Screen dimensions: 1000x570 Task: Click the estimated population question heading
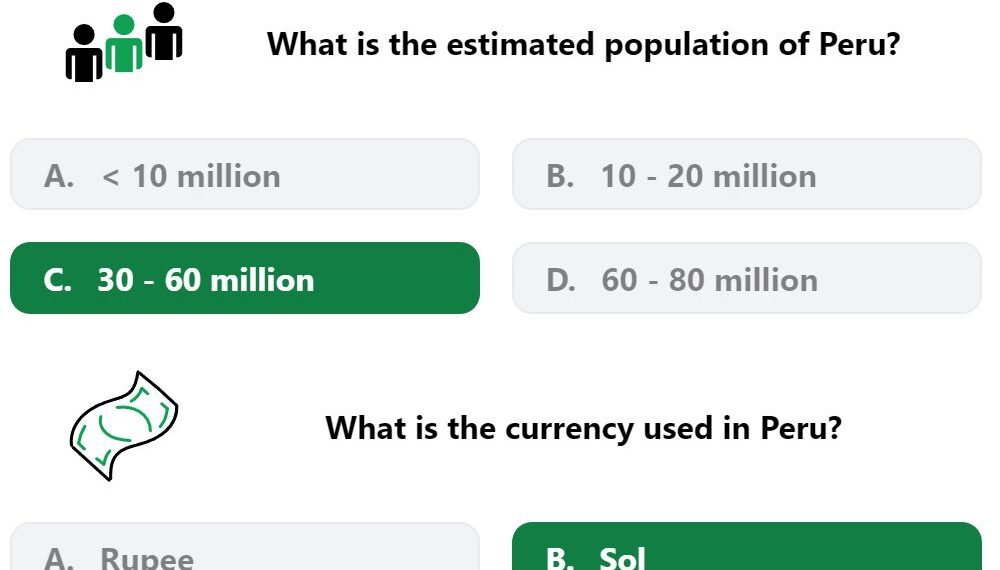point(583,45)
